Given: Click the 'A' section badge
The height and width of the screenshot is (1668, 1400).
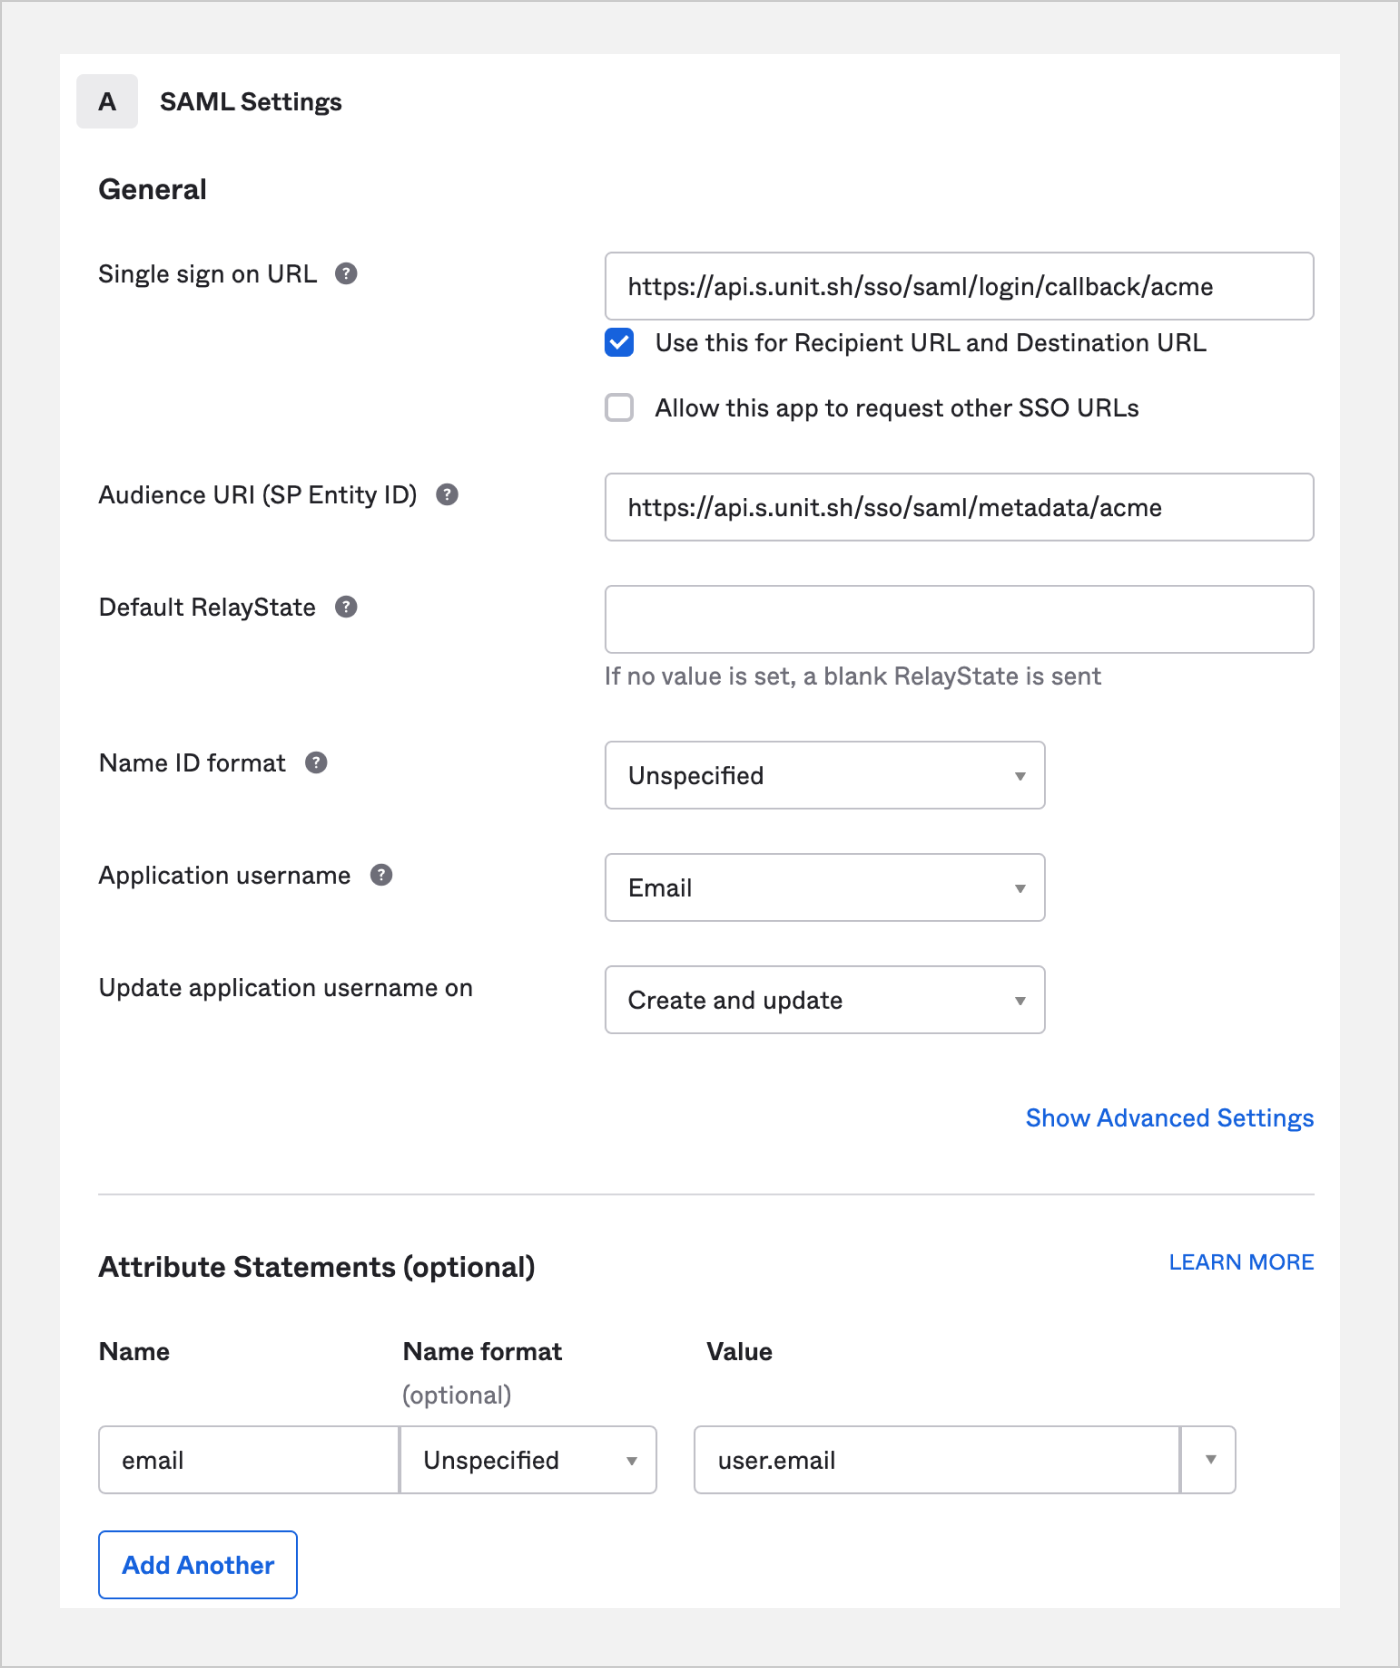Looking at the screenshot, I should (x=107, y=102).
